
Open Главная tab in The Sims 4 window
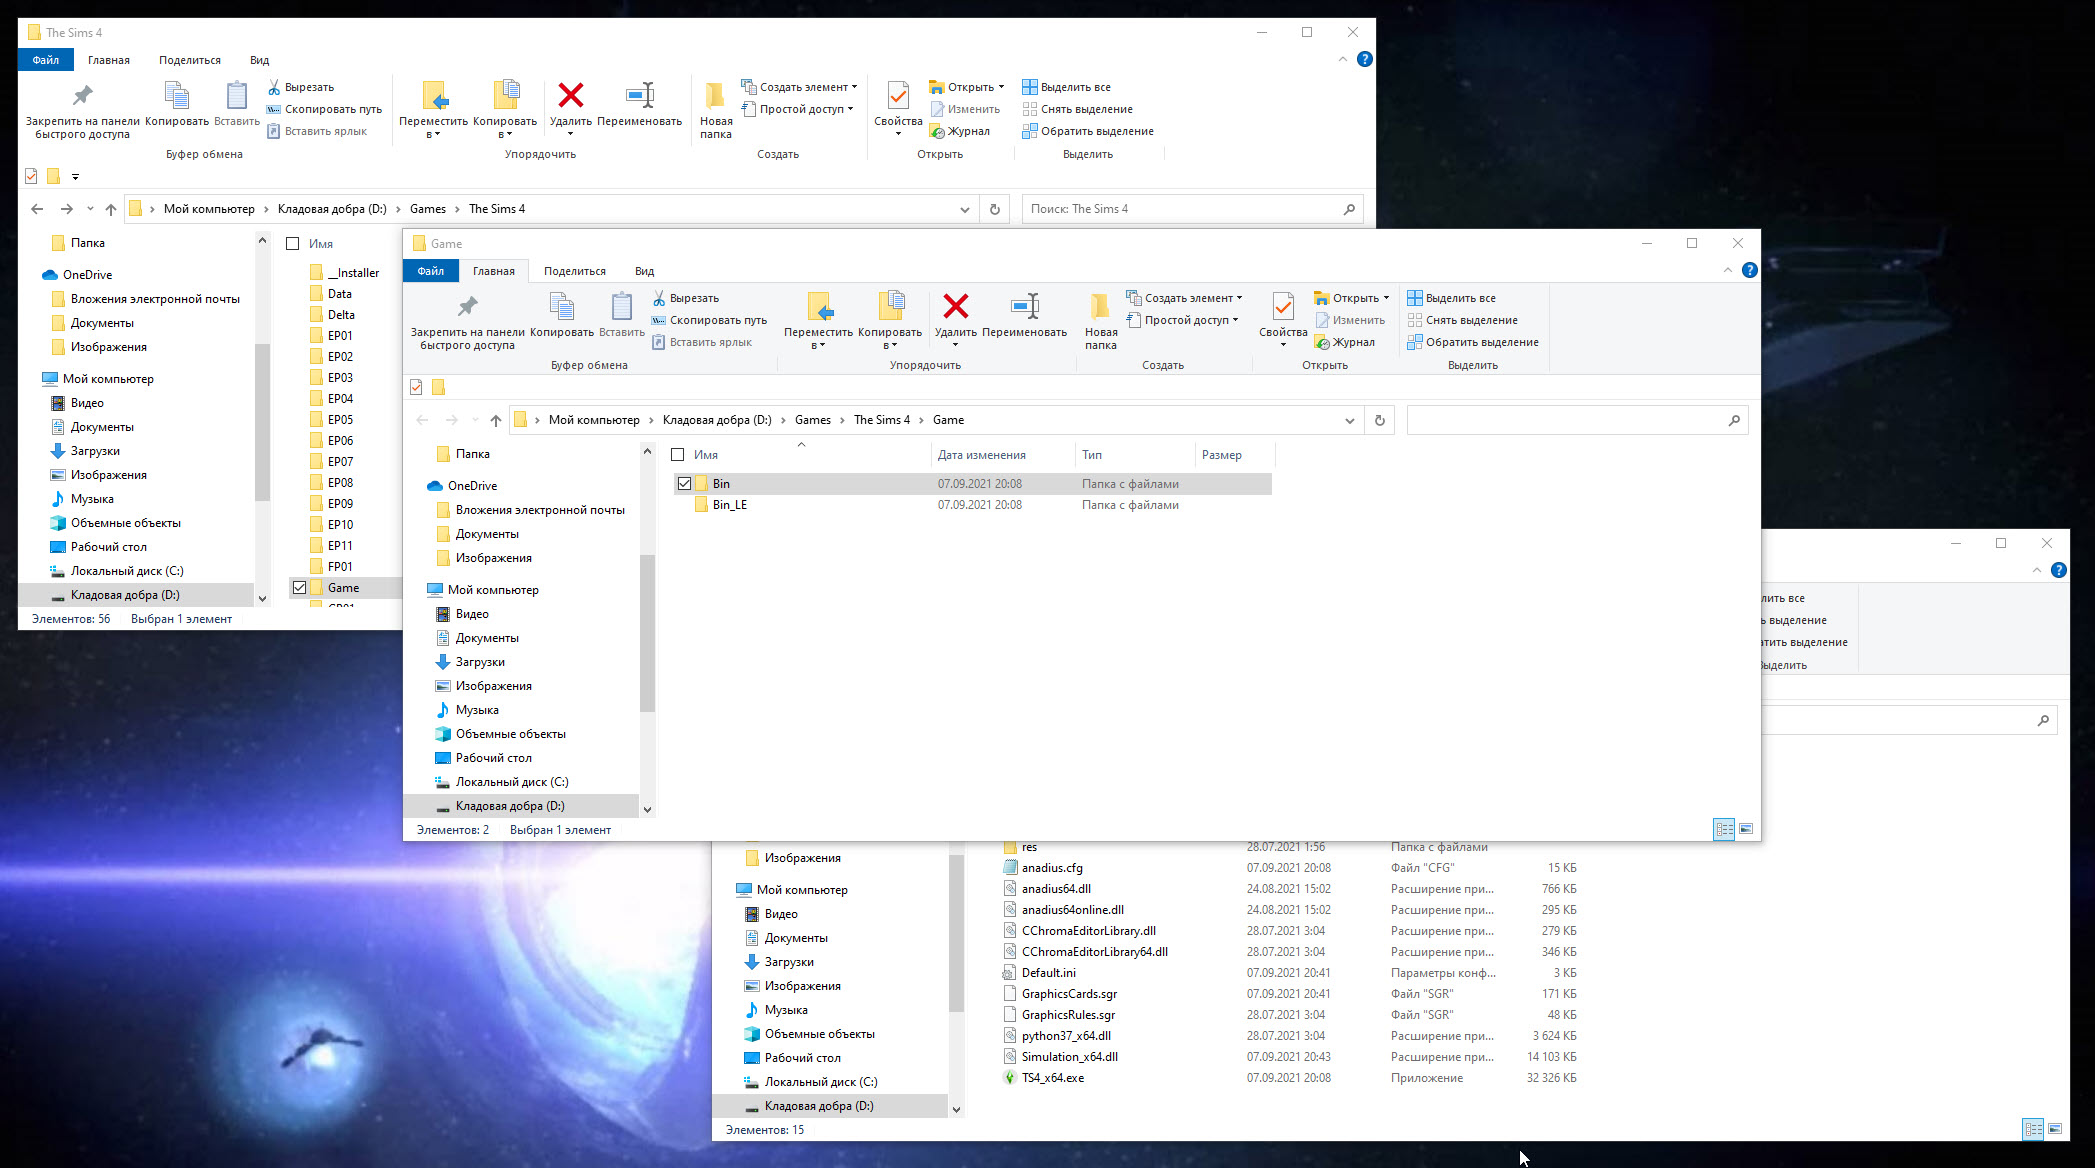click(109, 60)
